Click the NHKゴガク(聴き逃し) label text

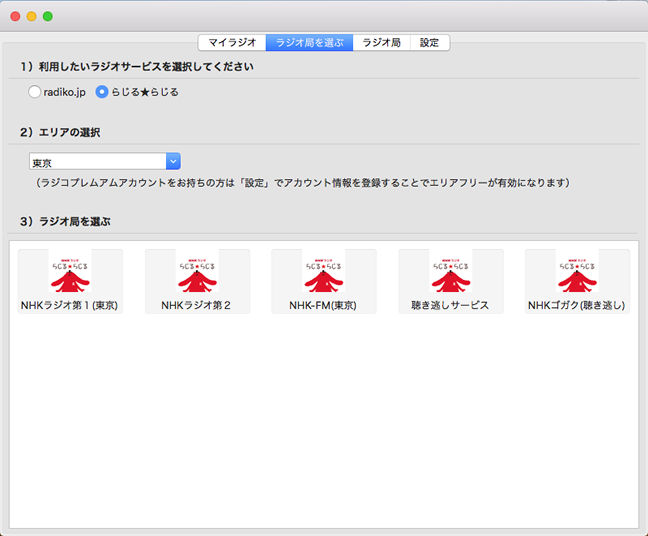(x=577, y=305)
